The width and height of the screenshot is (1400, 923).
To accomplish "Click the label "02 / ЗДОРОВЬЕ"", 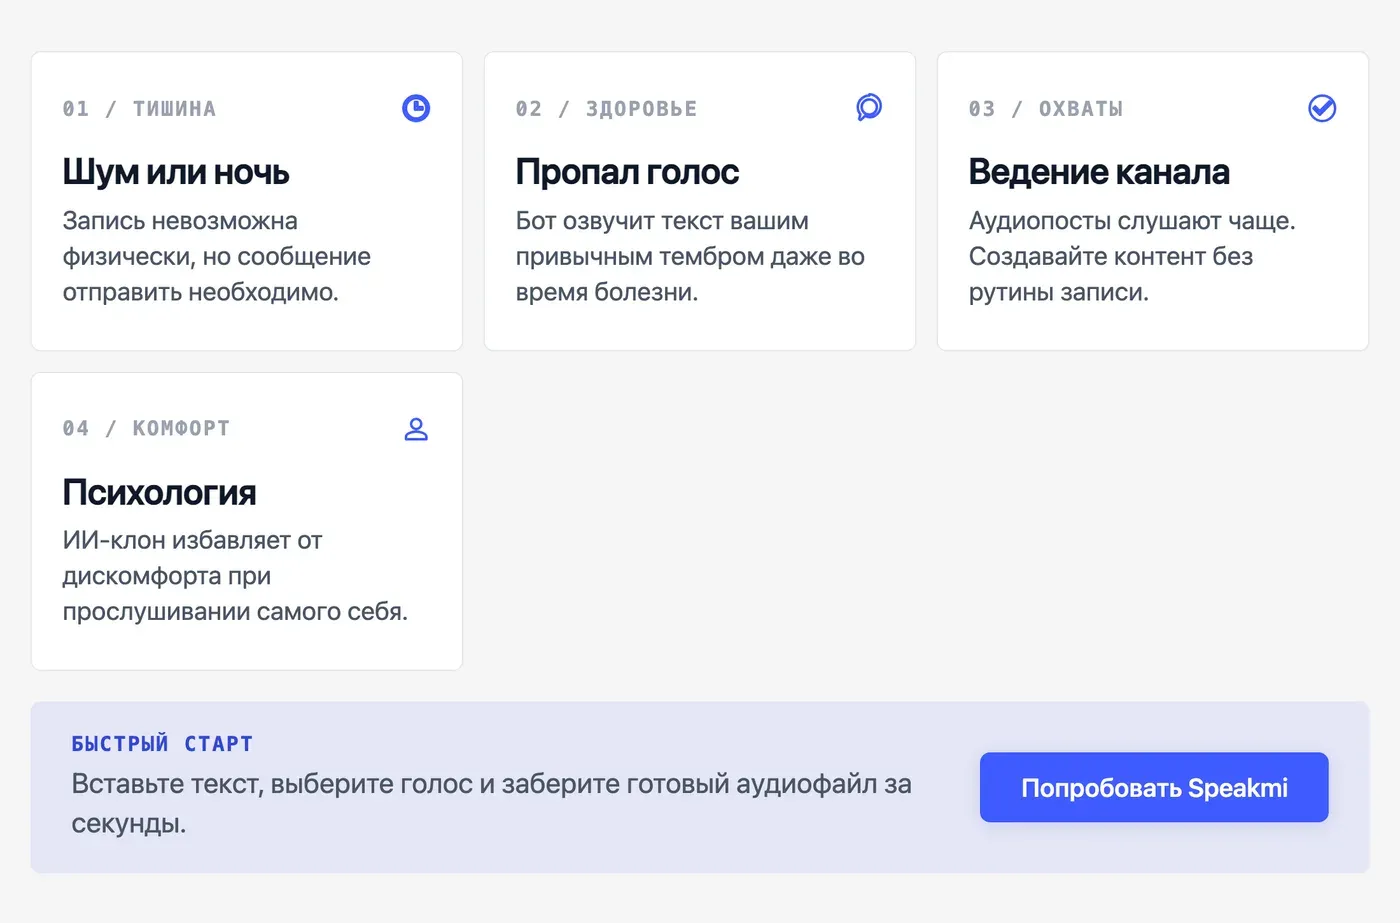I will pos(606,108).
